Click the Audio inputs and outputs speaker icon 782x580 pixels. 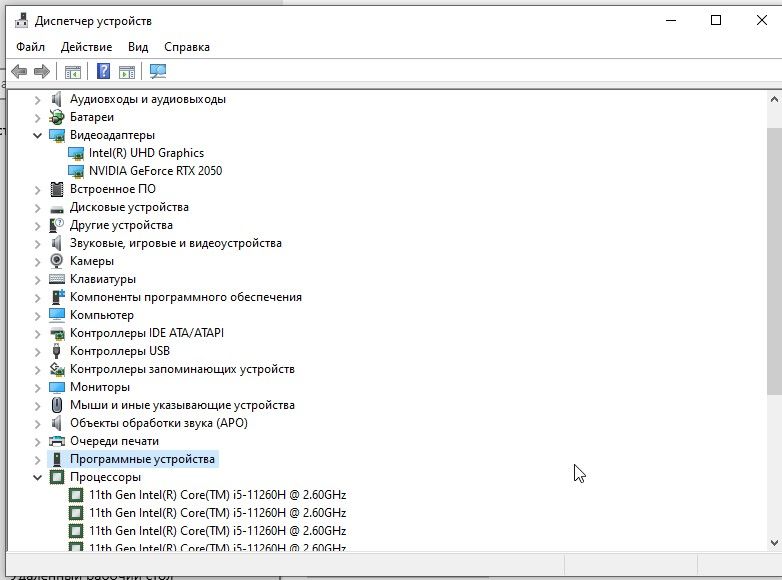coord(57,99)
